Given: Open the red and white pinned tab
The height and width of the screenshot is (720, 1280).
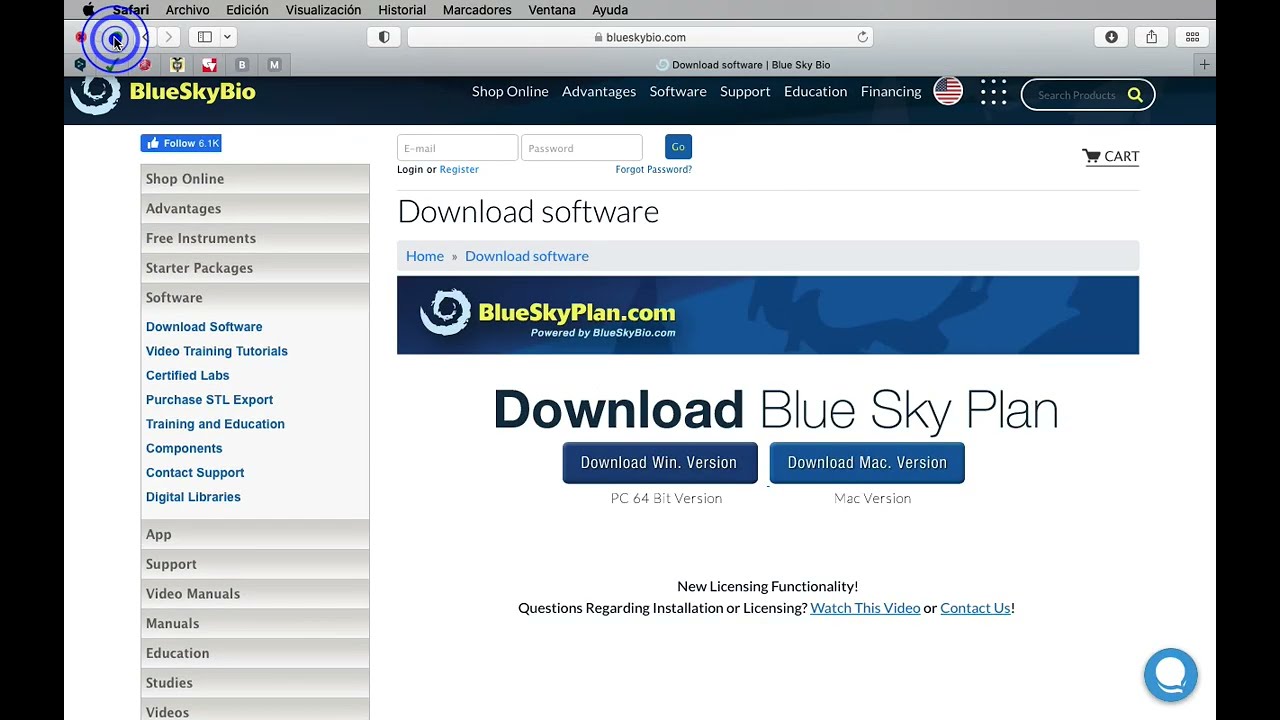Looking at the screenshot, I should click(x=209, y=65).
